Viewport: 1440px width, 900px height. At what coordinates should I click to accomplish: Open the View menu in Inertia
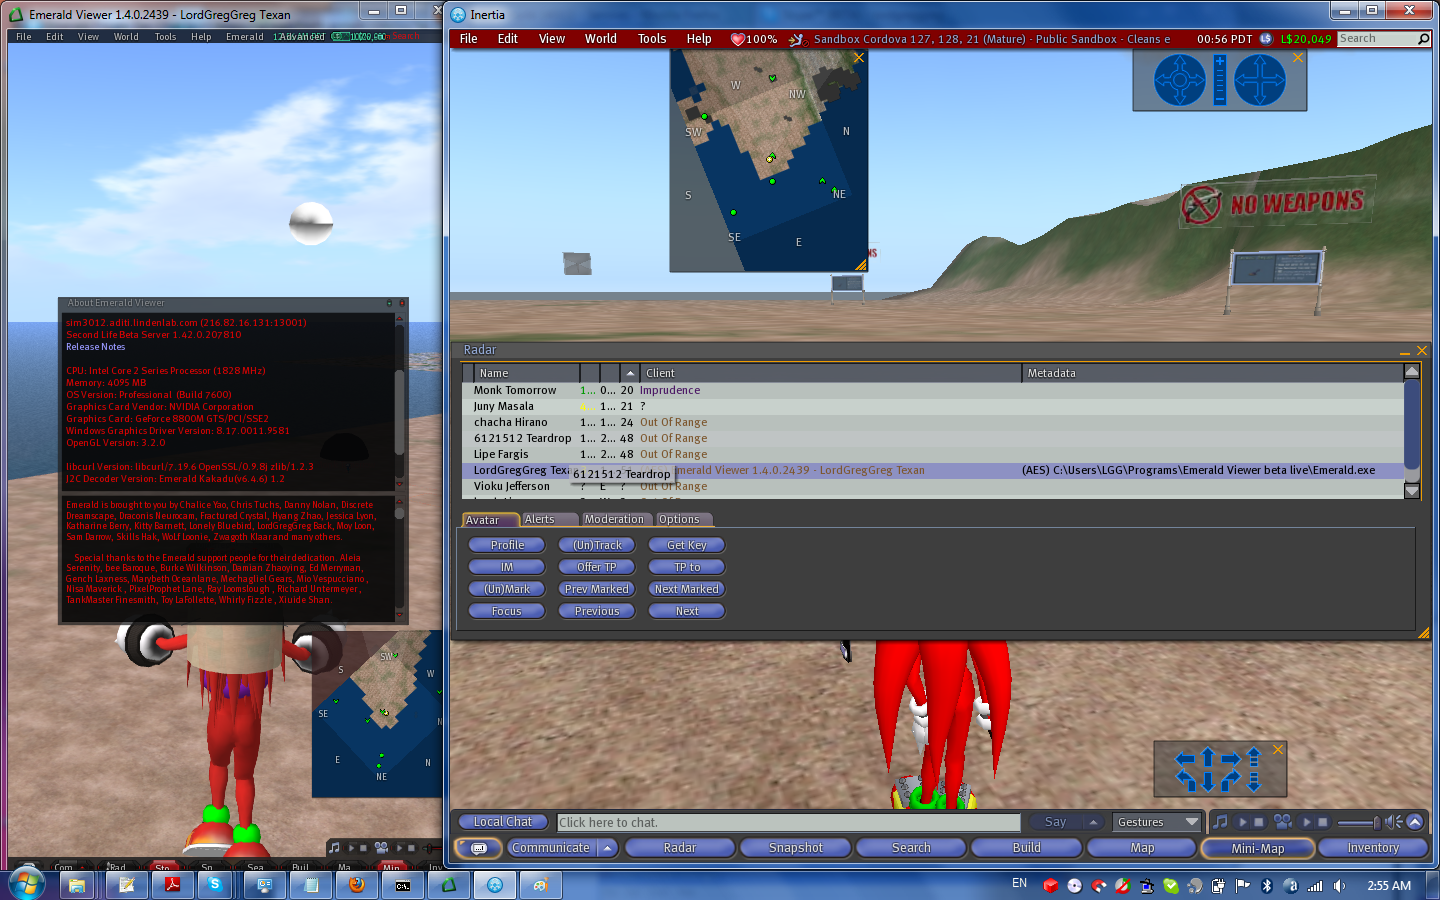click(552, 39)
